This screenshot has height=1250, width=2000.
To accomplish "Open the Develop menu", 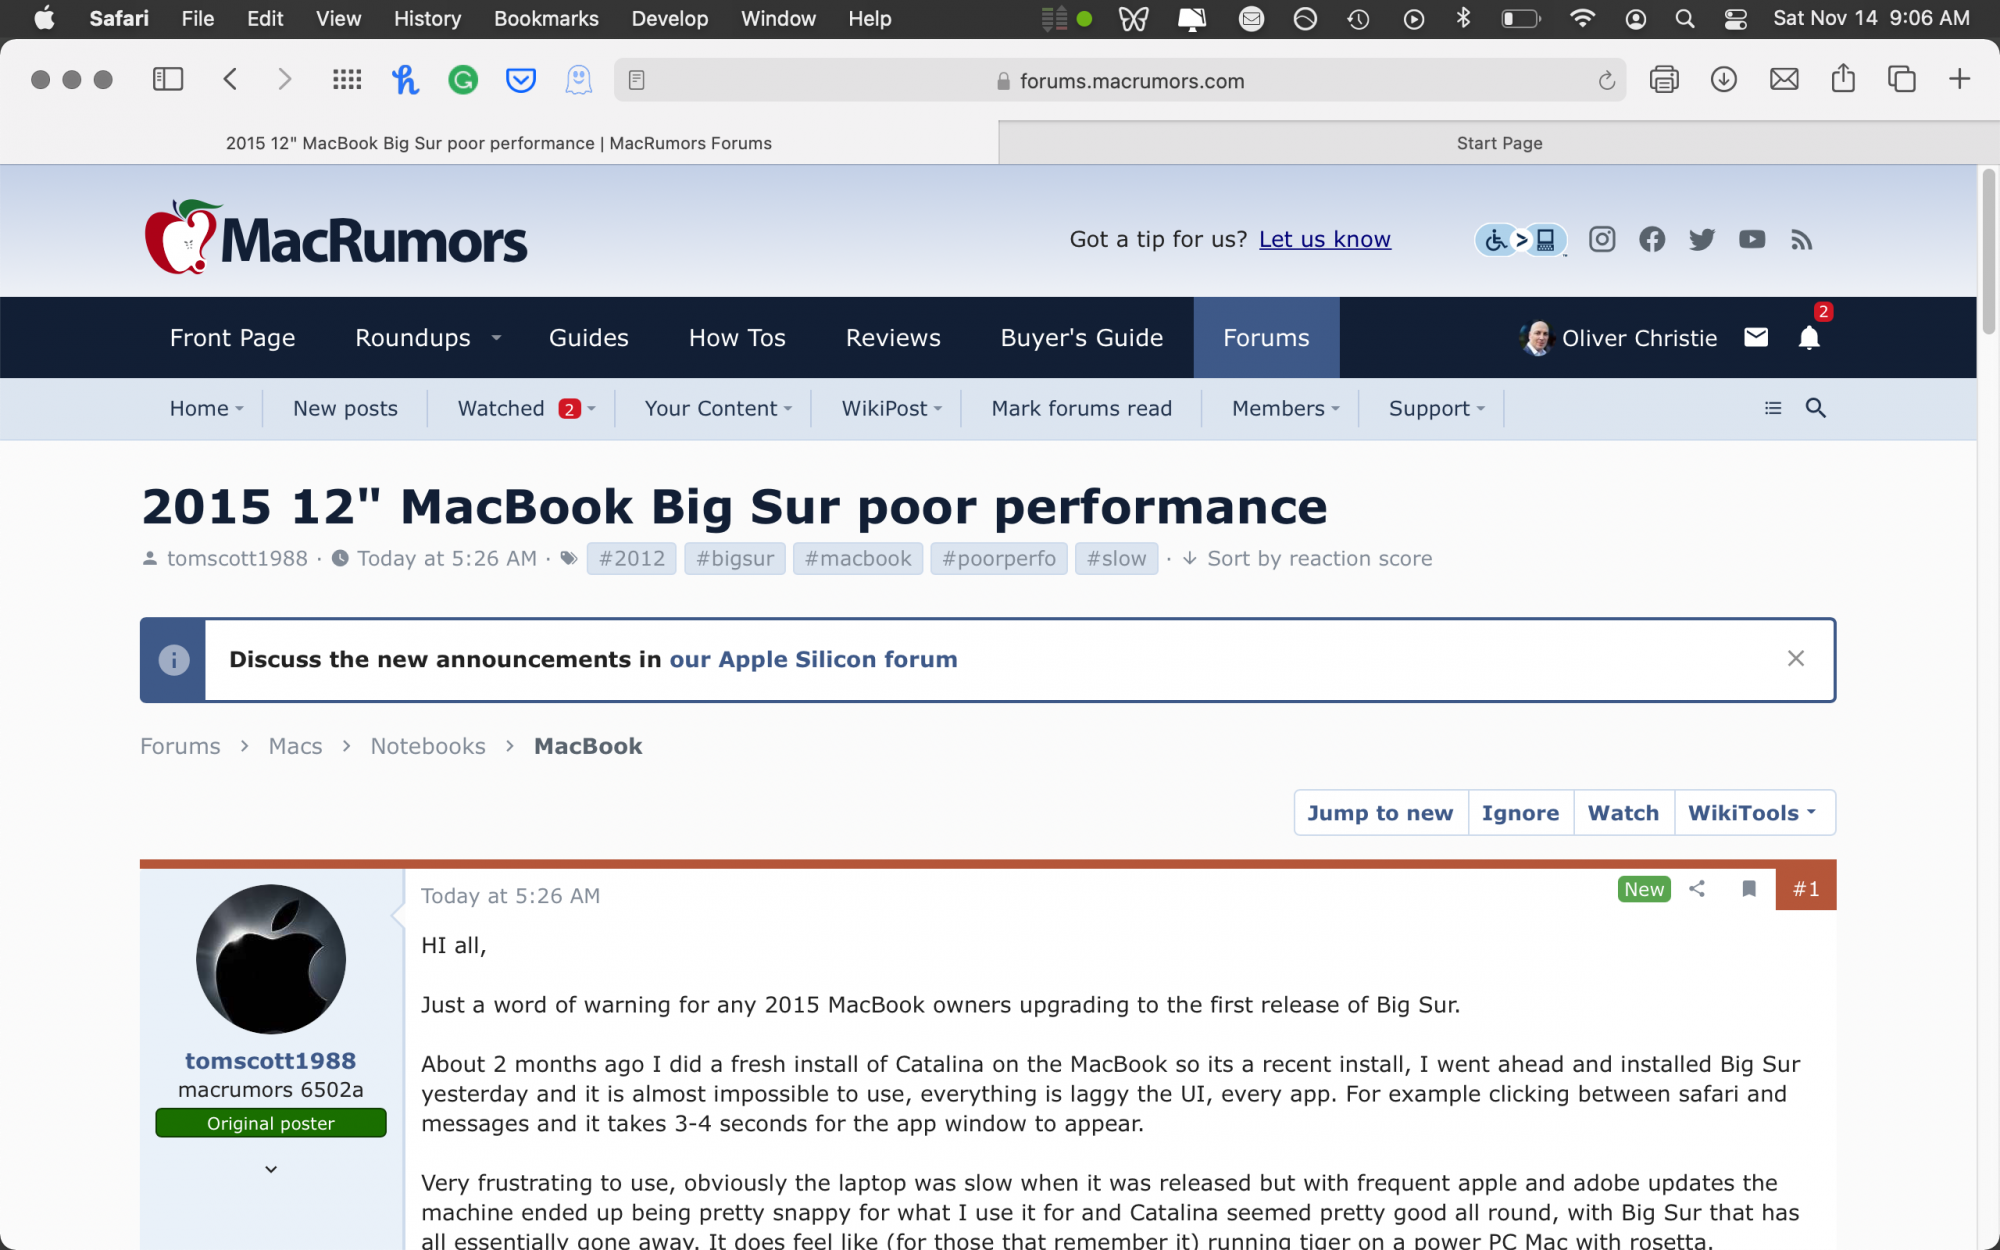I will click(x=670, y=19).
